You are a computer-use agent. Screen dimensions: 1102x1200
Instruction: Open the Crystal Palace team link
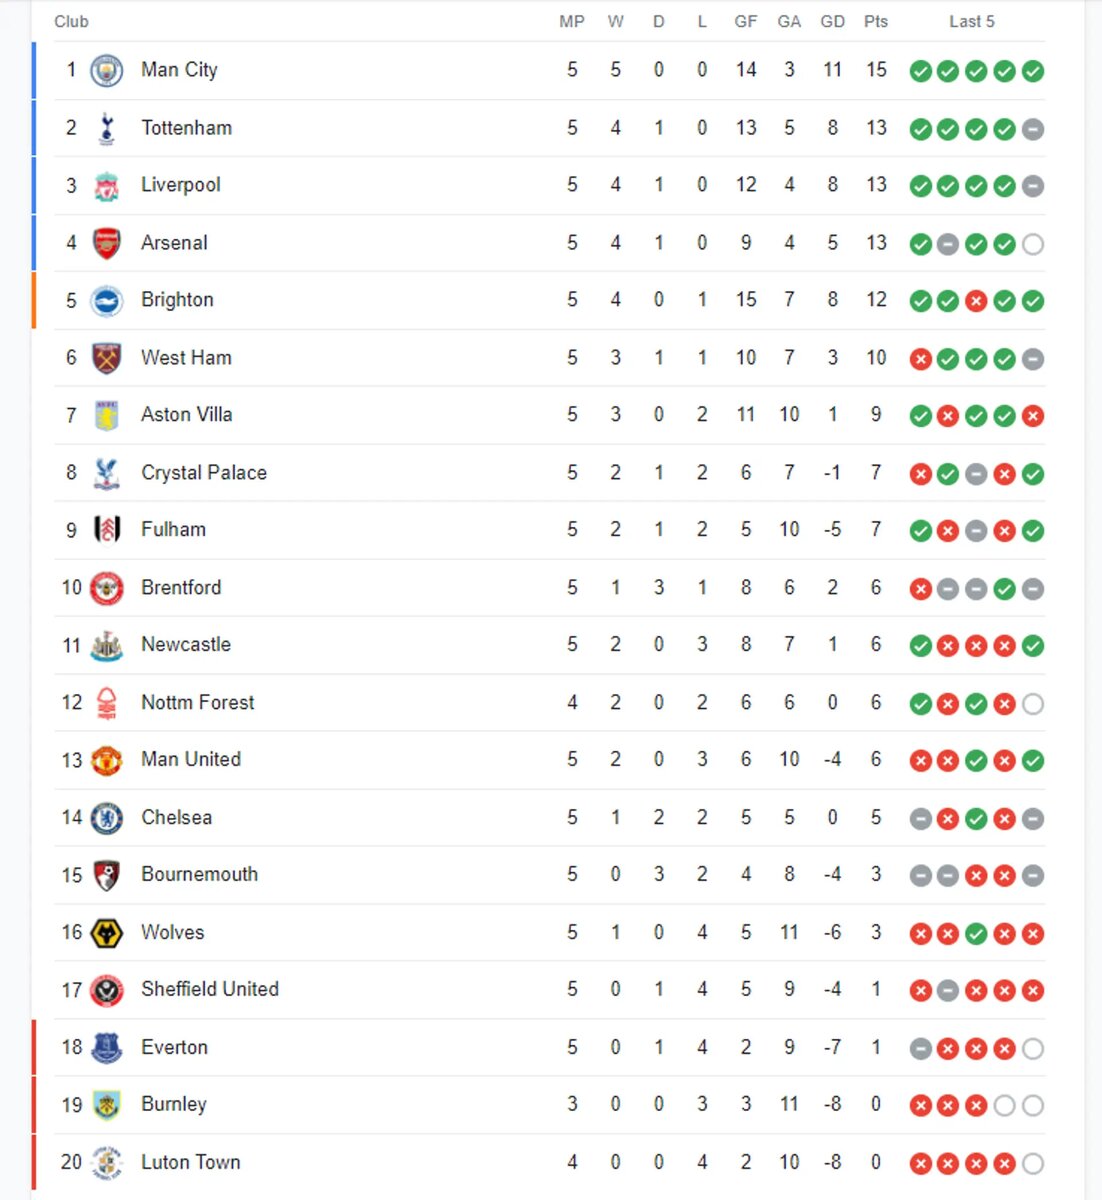tap(204, 473)
